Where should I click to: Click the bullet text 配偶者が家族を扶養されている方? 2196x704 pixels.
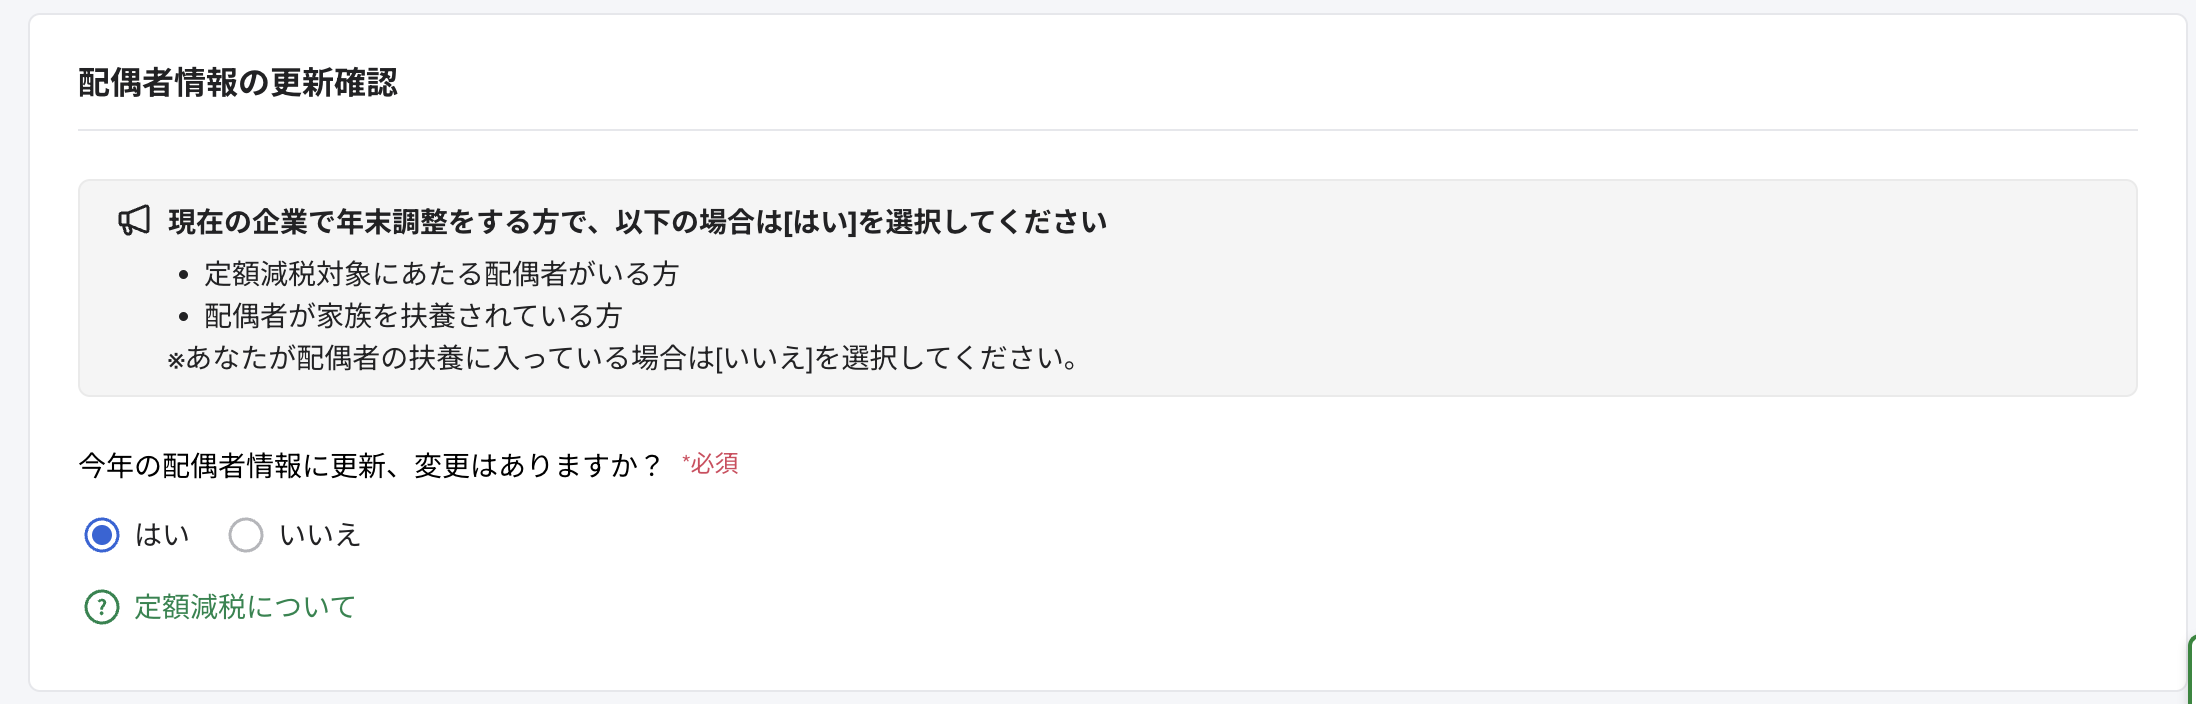click(x=414, y=316)
